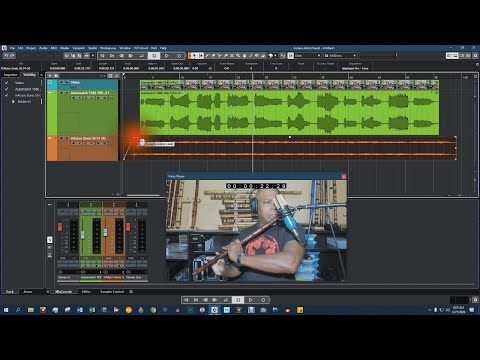This screenshot has width=480, height=360.
Task: Click Record in the bottom transport bar
Action: click(263, 300)
